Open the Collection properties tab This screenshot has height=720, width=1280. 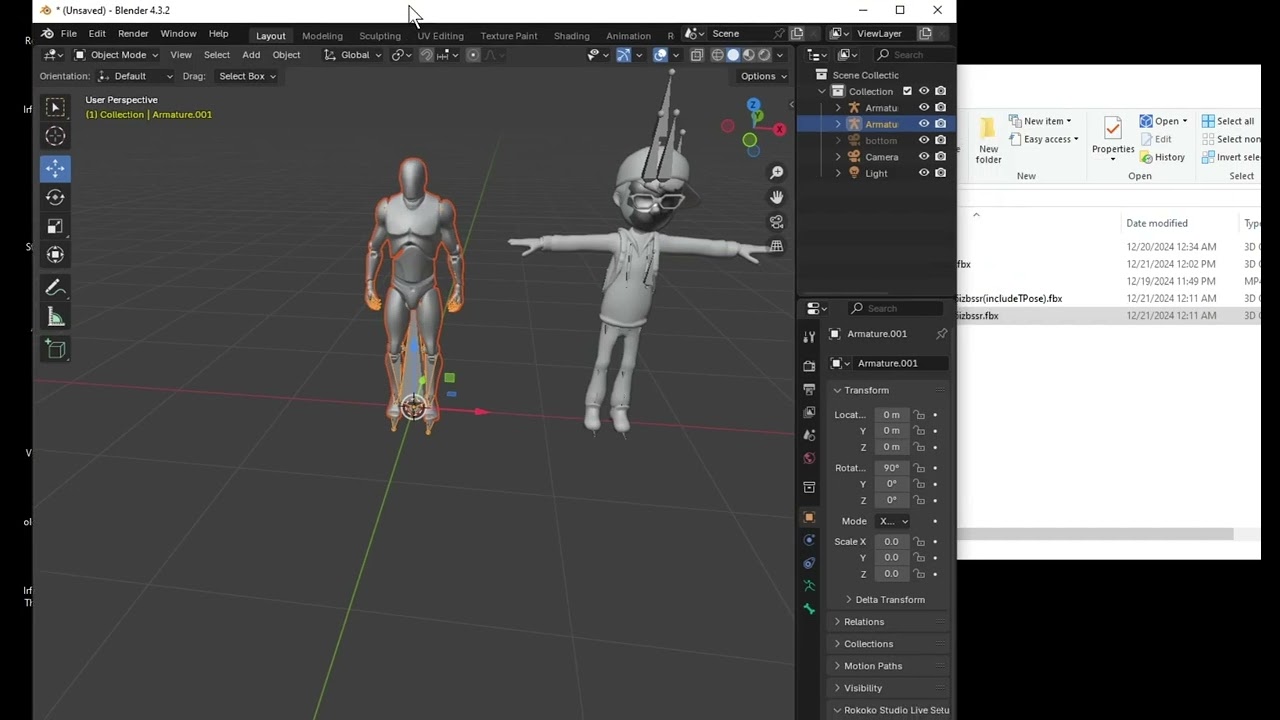tap(809, 487)
